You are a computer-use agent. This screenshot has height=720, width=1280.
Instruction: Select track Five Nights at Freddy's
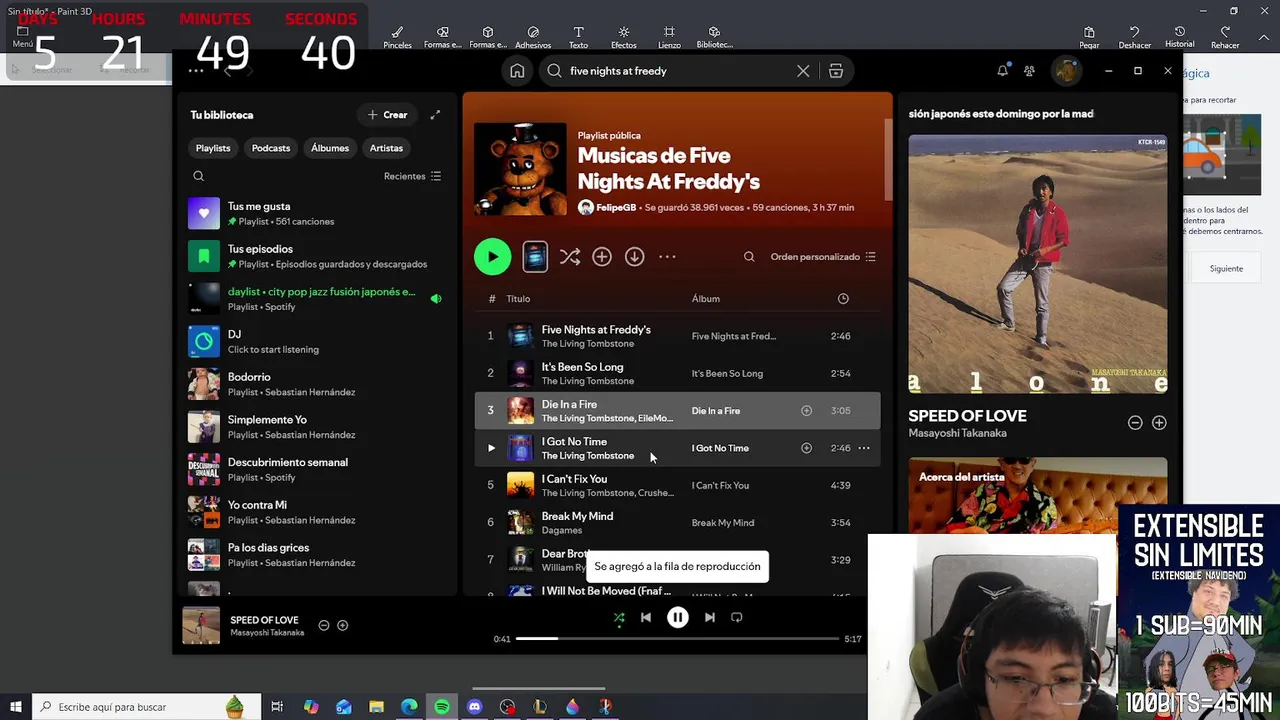click(678, 336)
